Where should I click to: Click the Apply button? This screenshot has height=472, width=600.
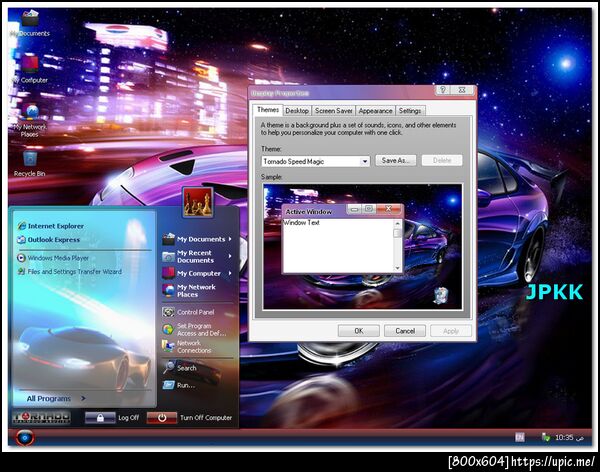(451, 331)
